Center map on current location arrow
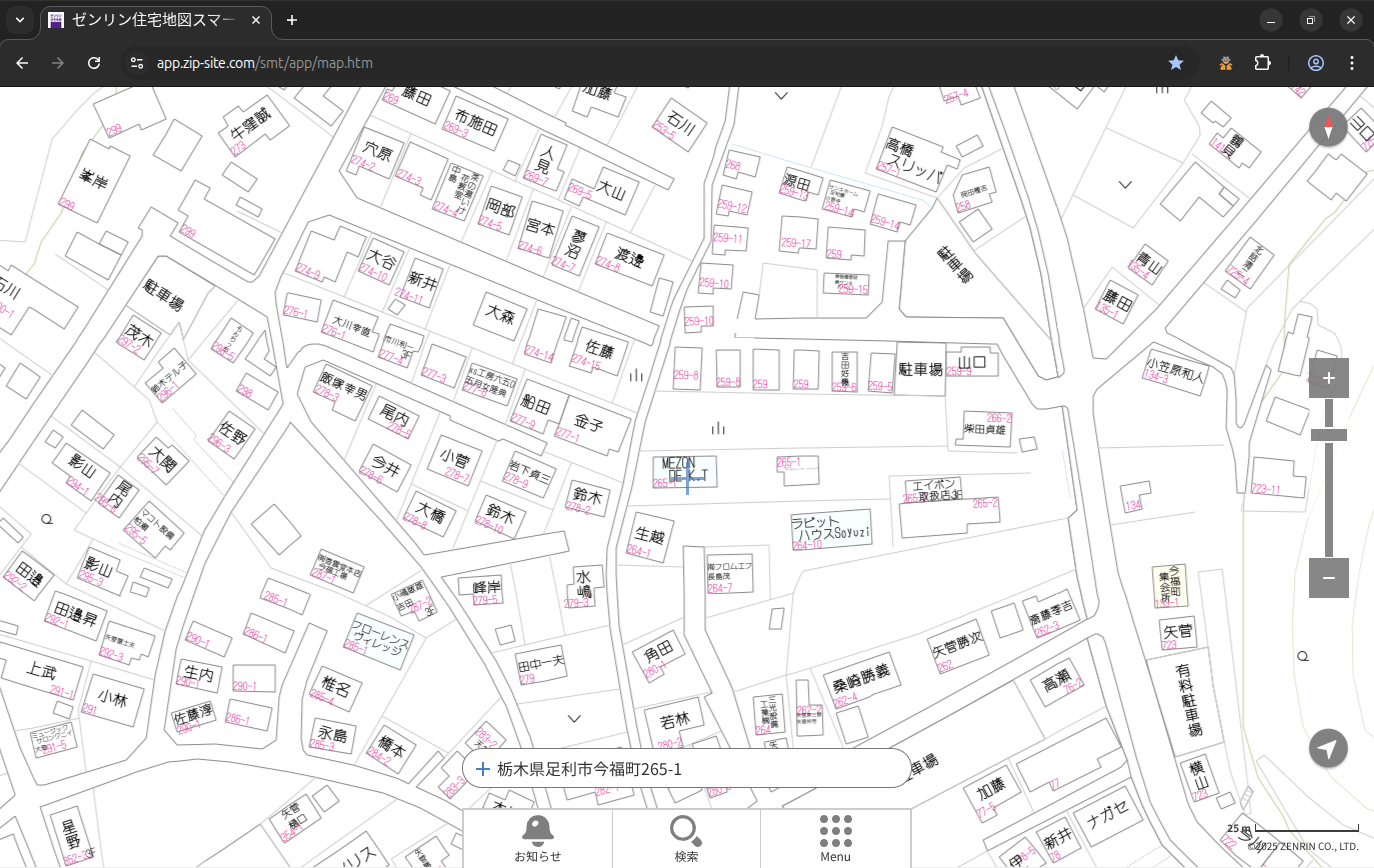Viewport: 1374px width, 868px height. coord(1328,748)
